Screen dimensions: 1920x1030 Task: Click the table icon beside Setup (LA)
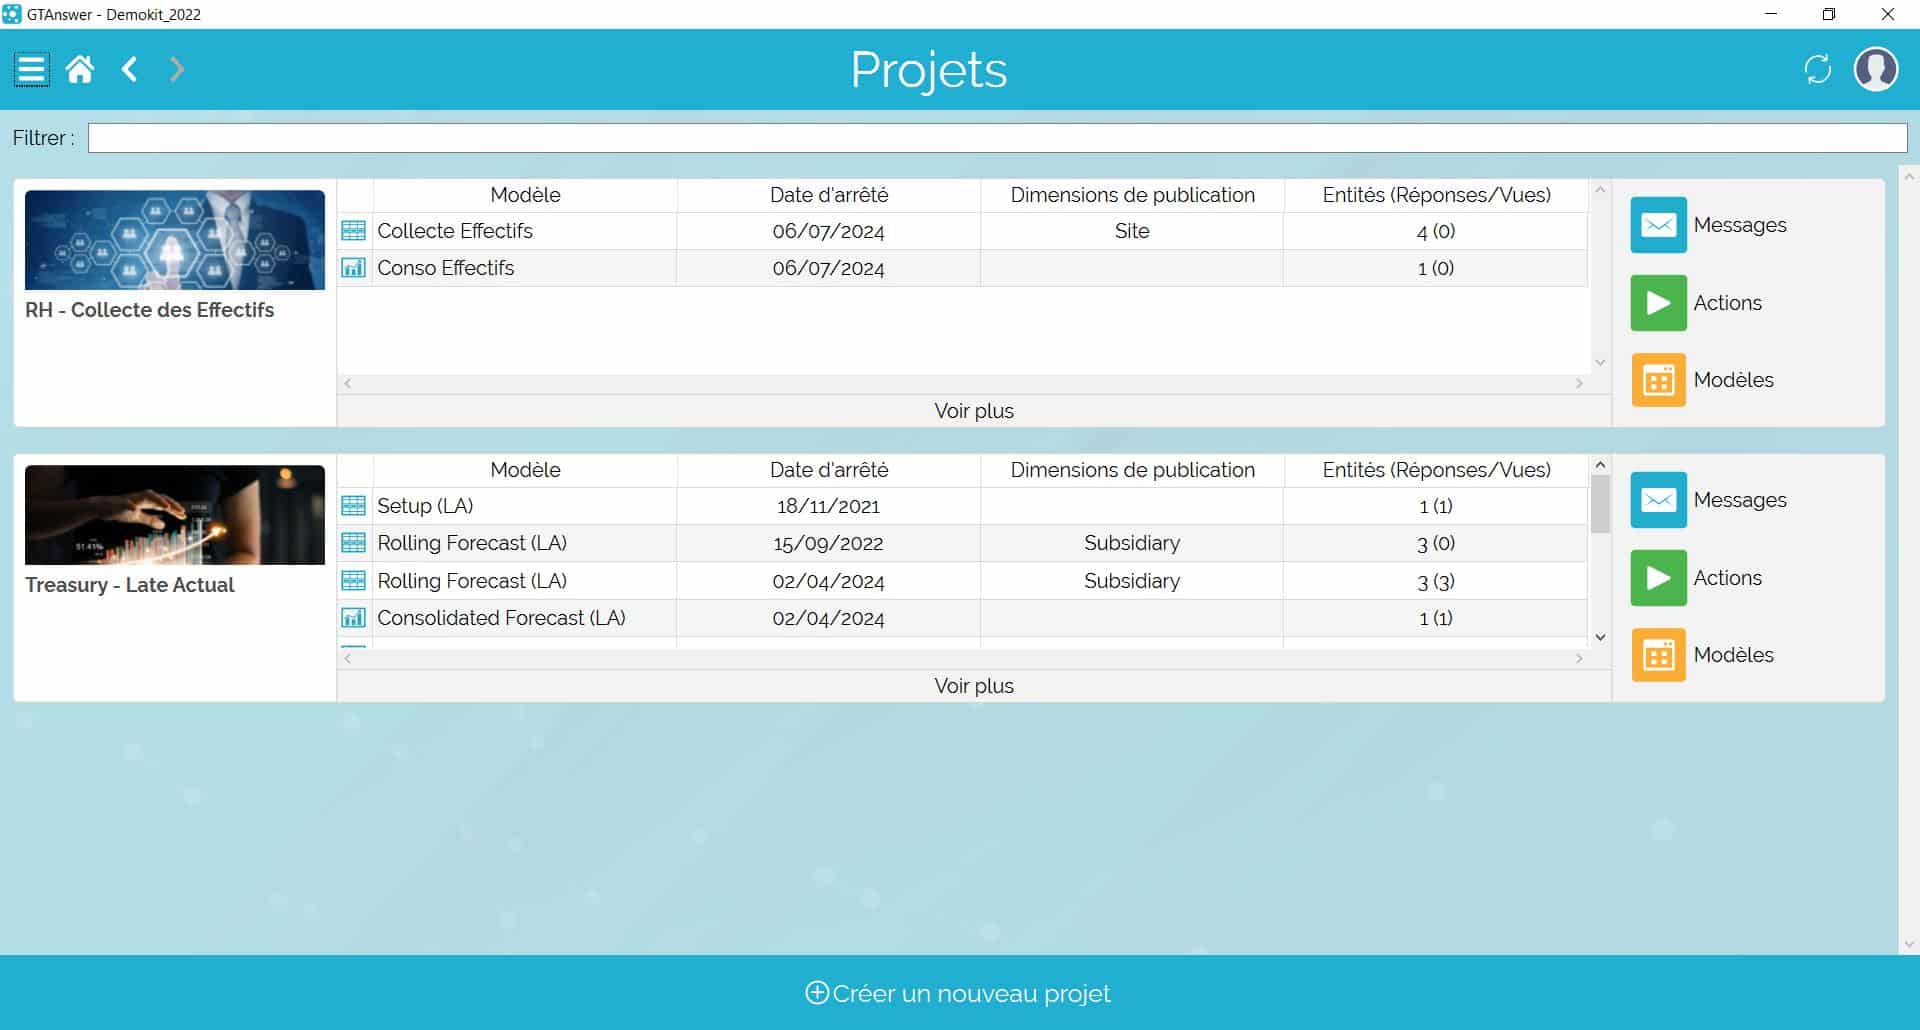point(354,506)
